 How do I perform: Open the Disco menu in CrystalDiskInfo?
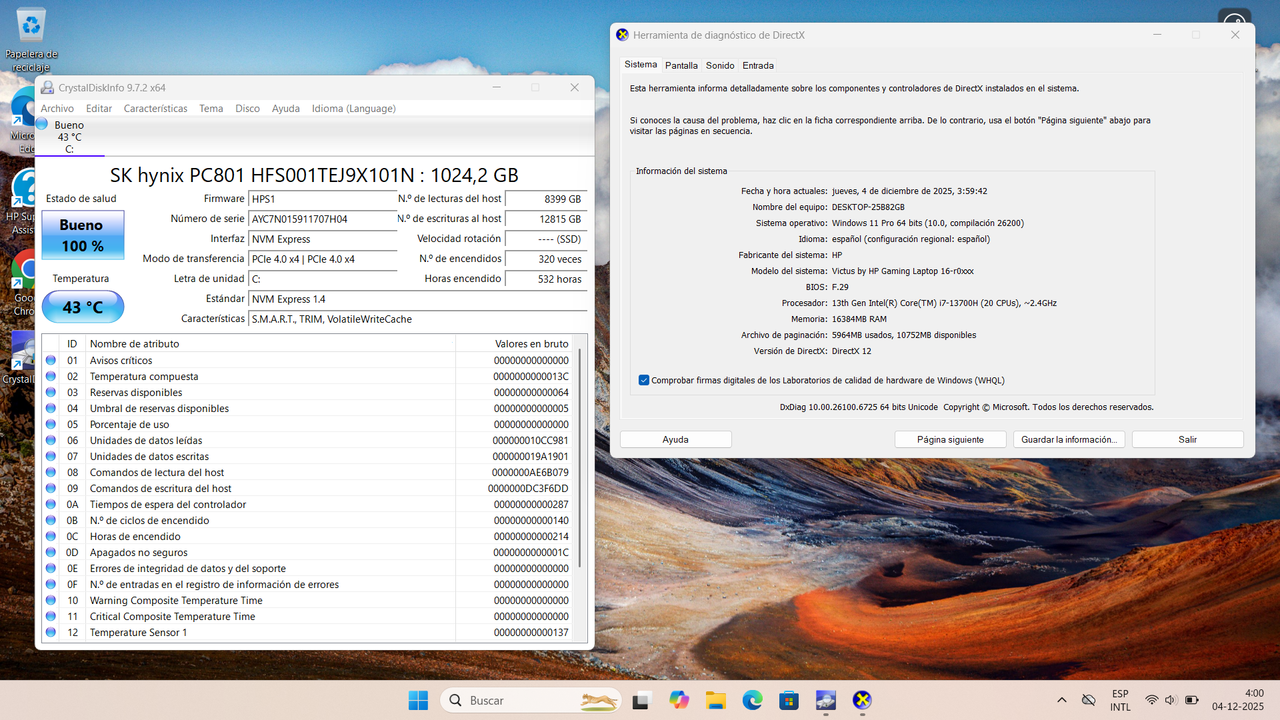[247, 108]
